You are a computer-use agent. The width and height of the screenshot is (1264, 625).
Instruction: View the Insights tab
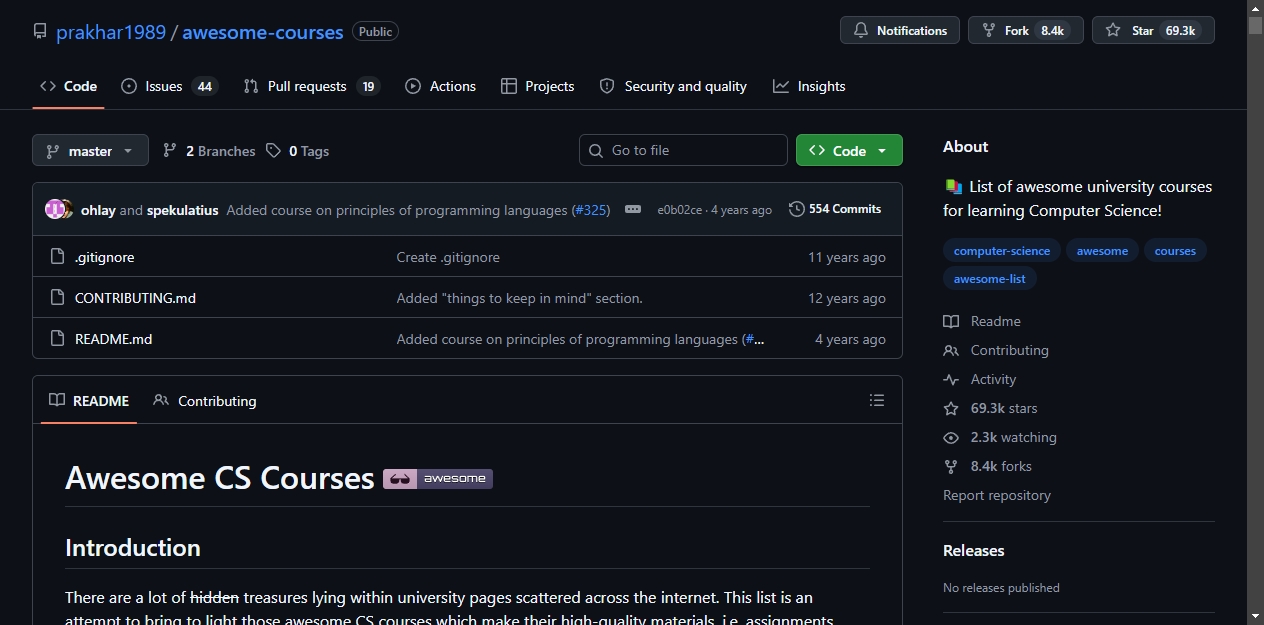(809, 86)
